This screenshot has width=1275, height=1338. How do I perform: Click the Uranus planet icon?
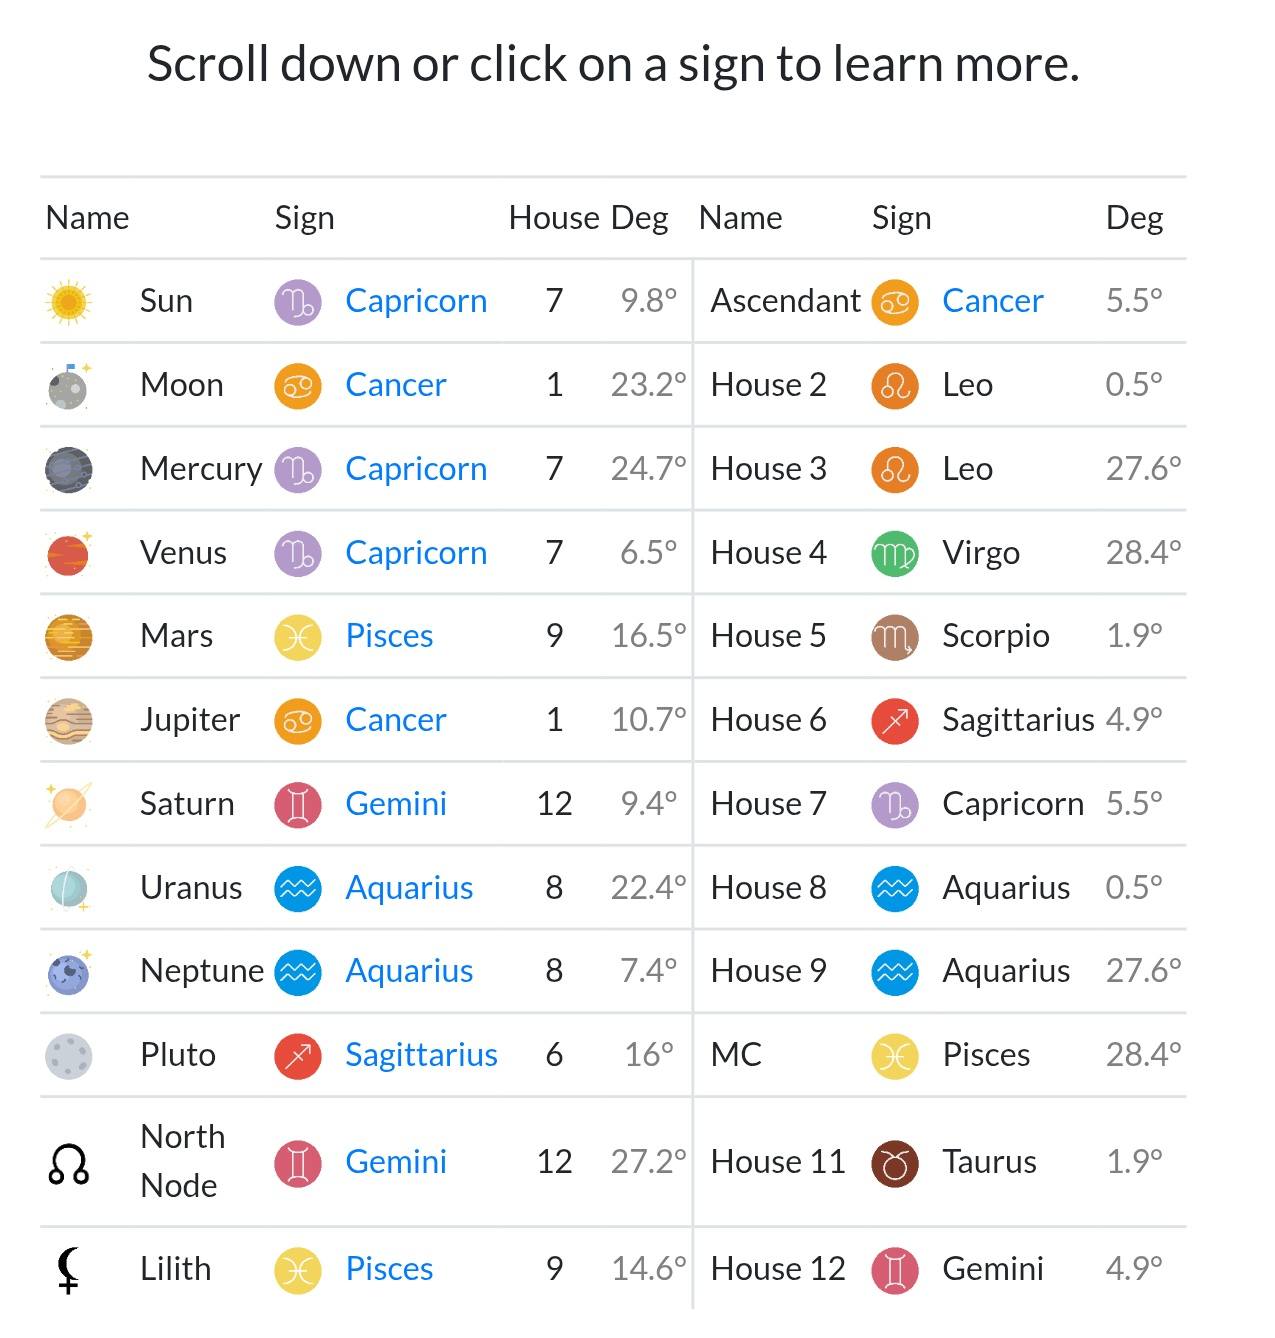[x=68, y=888]
